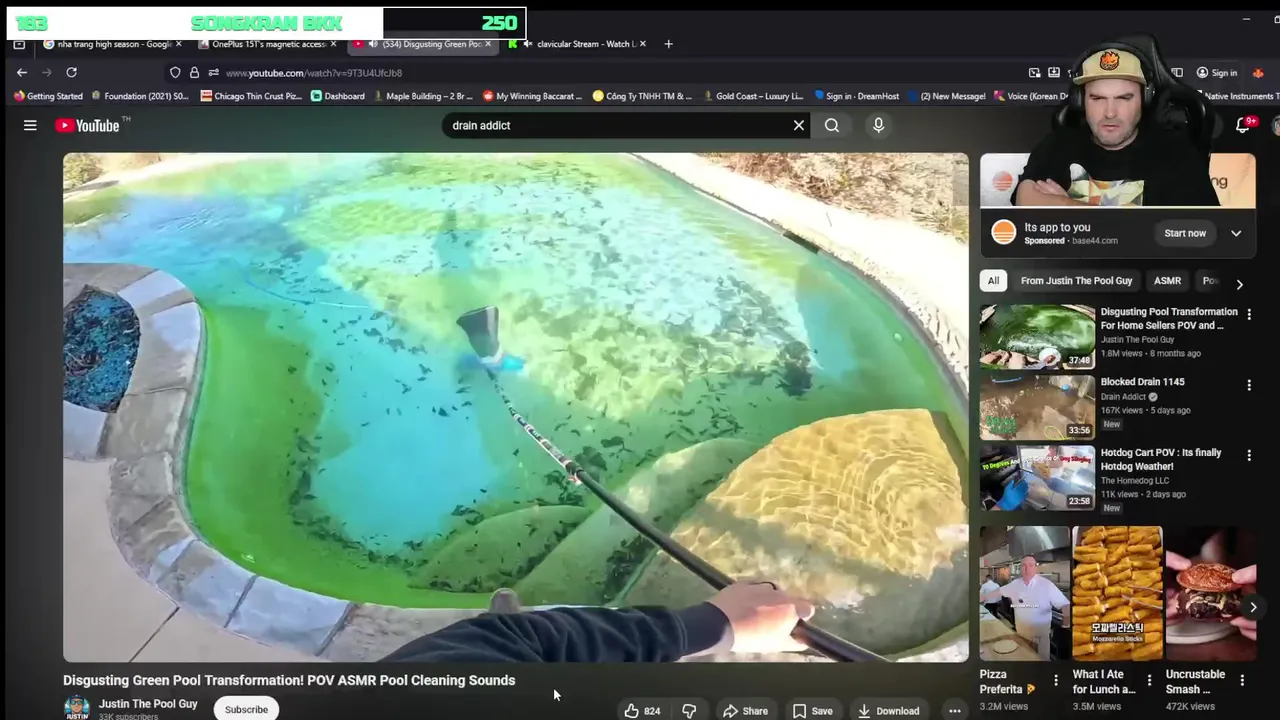This screenshot has height=720, width=1280.
Task: Open My Winning Baccarat bookmark
Action: (532, 96)
